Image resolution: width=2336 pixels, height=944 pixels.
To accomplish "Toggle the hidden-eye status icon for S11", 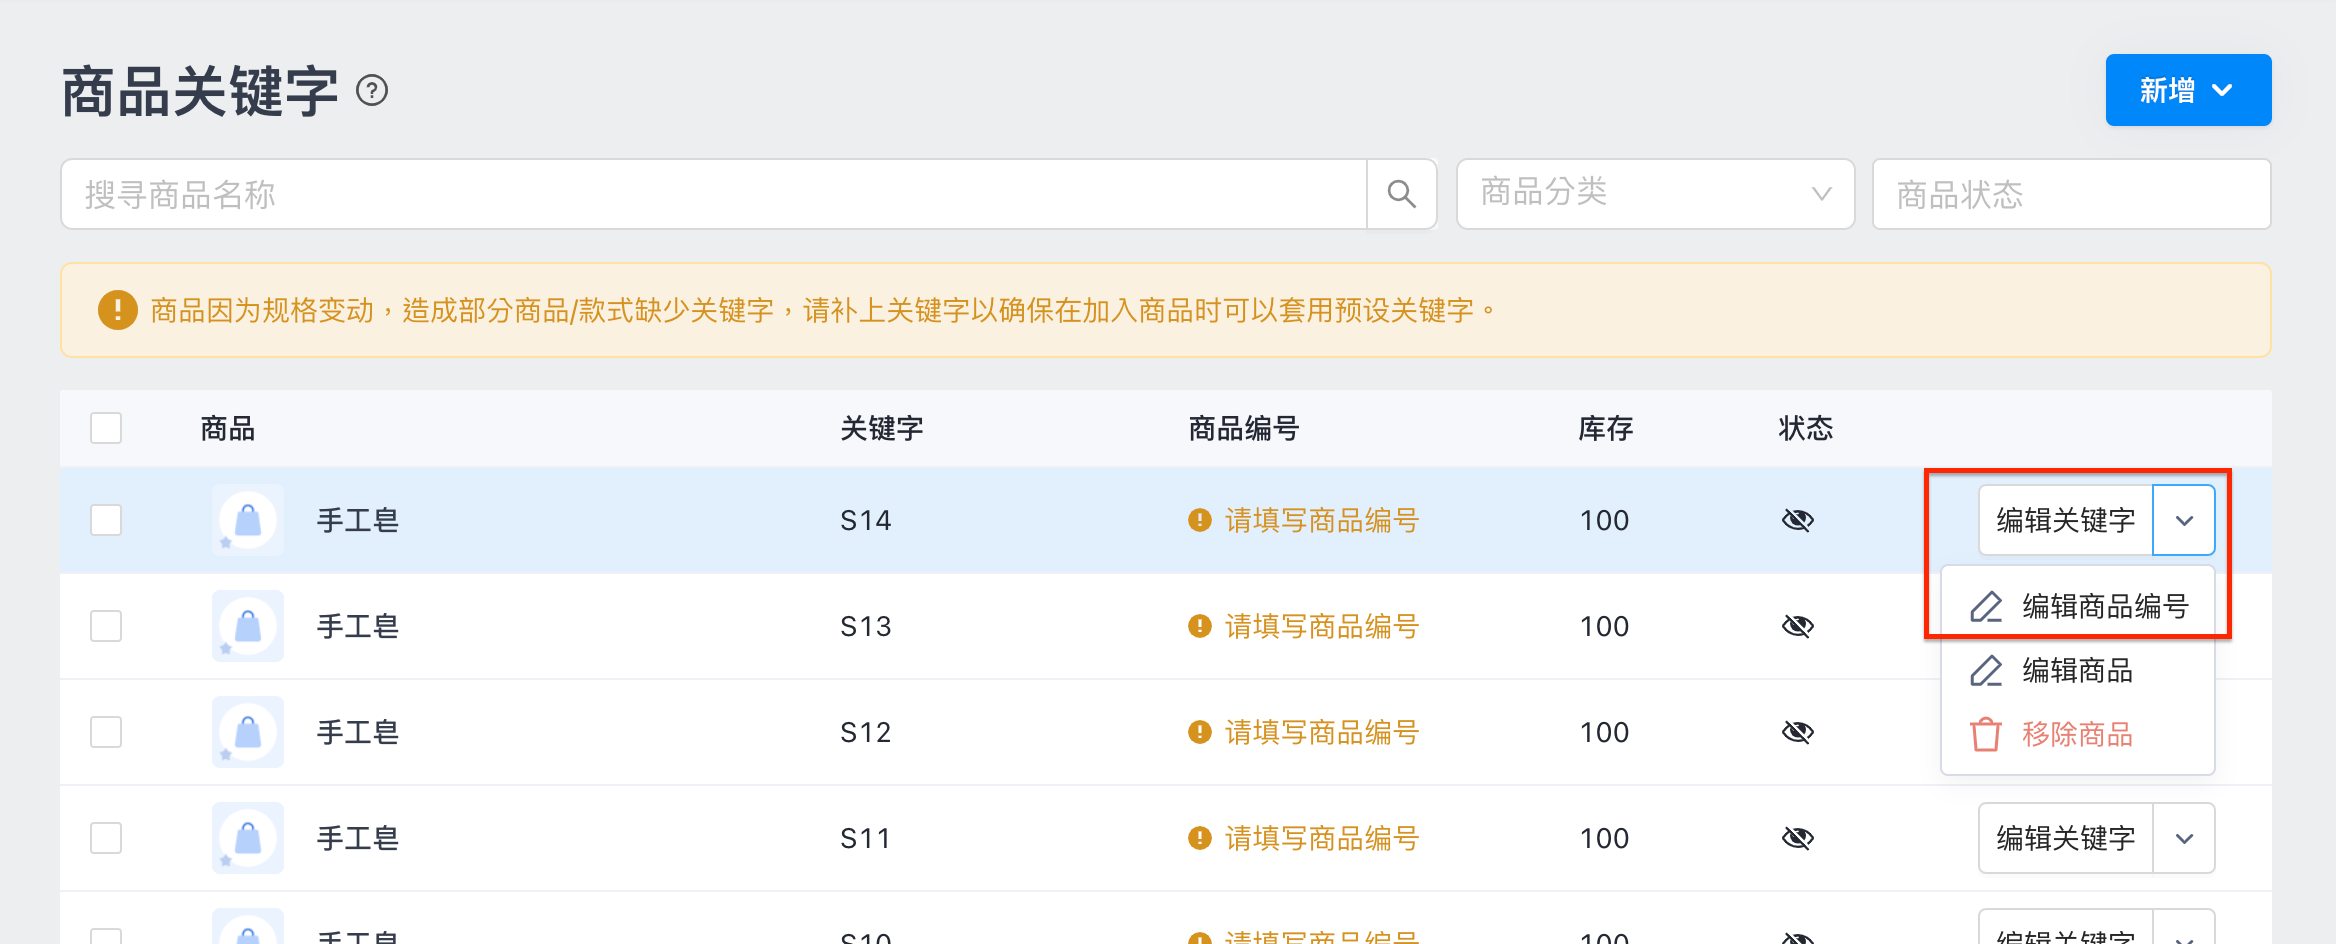I will [1797, 838].
